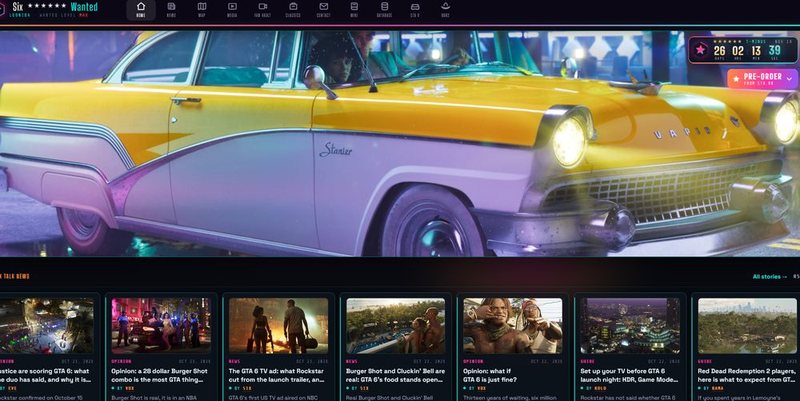Viewport: 800px width, 401px height.
Task: Read 'Burger Shot and Cluckin' Bell are real' headline
Action: 395,375
